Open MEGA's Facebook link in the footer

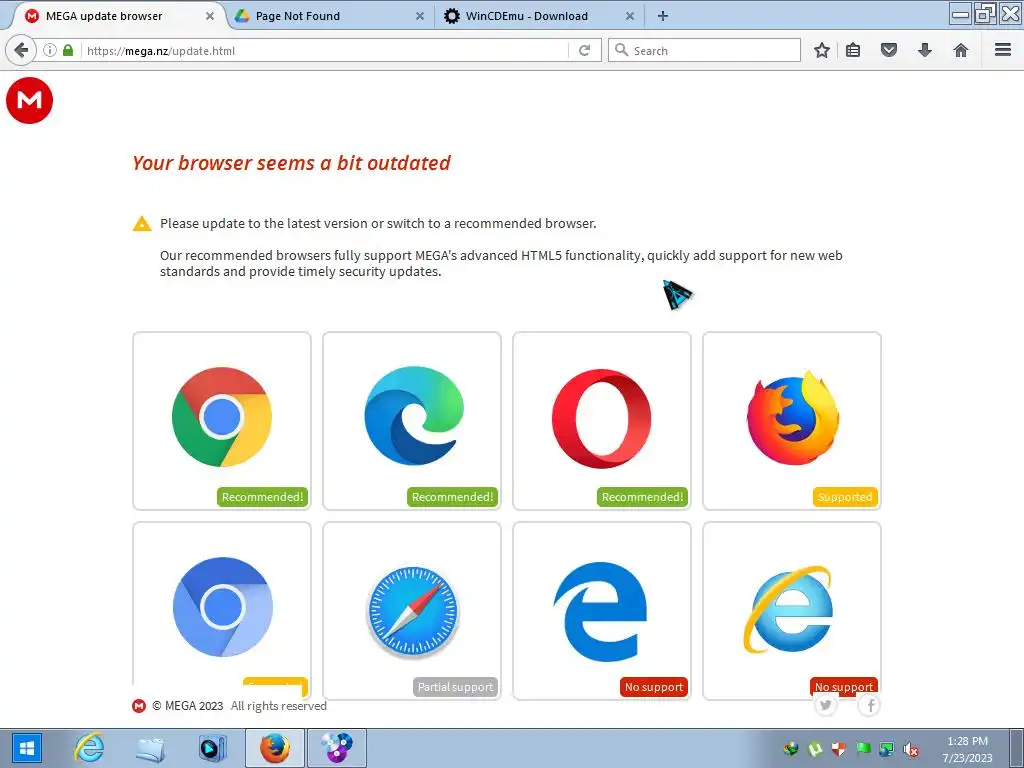pos(870,705)
